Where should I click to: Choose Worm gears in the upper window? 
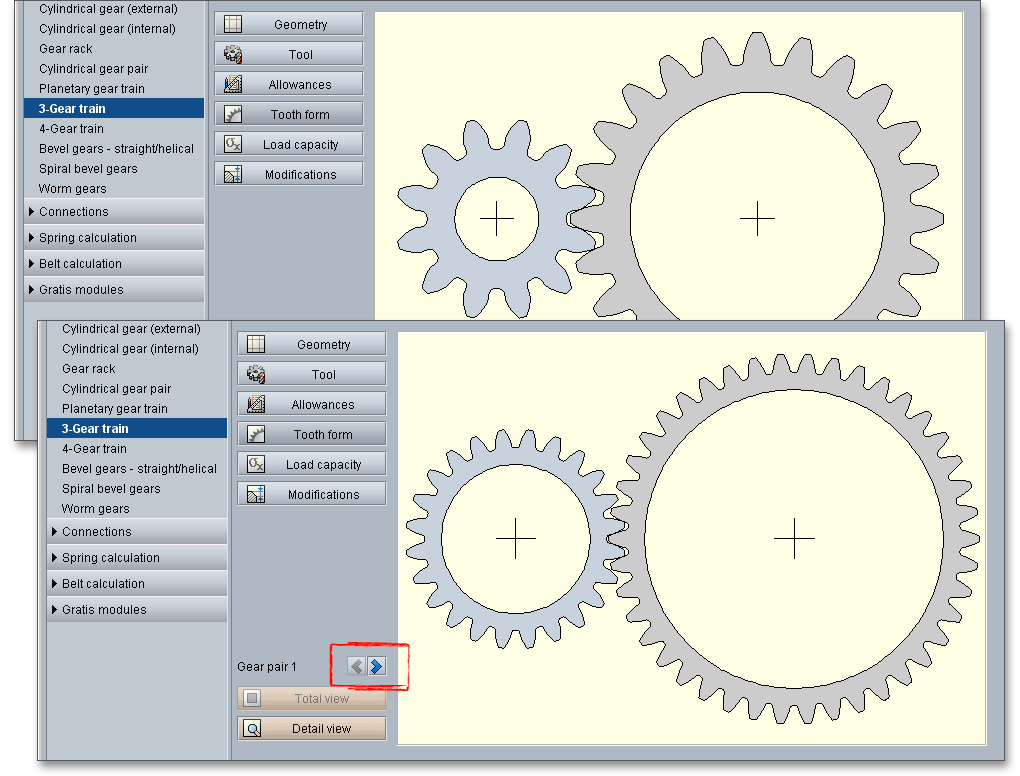72,189
